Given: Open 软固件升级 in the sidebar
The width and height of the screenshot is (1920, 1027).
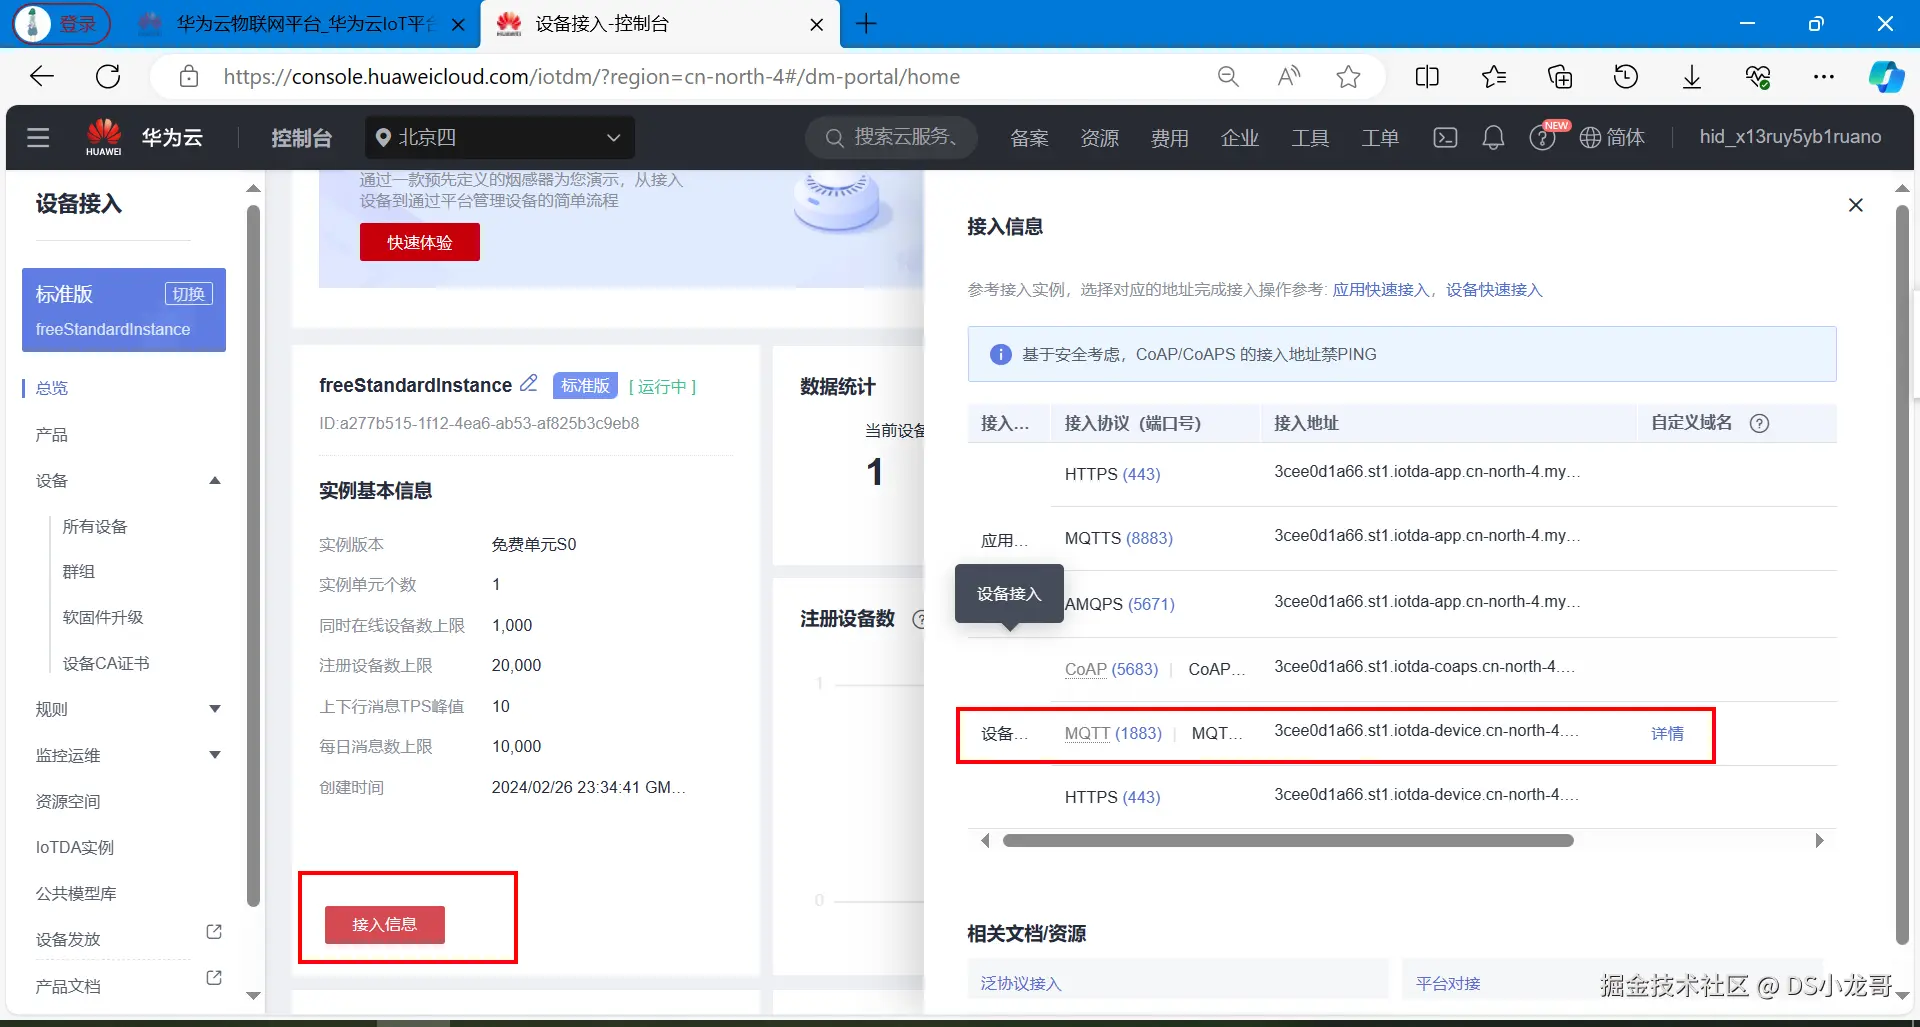Looking at the screenshot, I should 103,618.
